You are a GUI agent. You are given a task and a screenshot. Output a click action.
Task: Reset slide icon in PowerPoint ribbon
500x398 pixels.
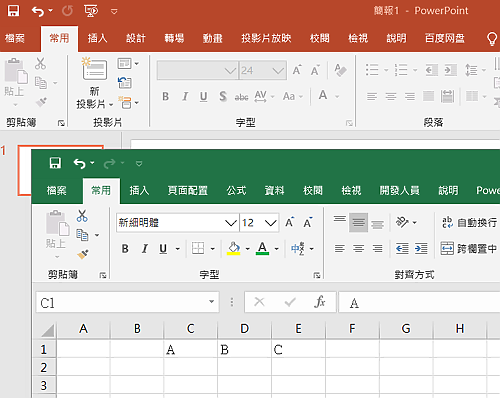(x=125, y=83)
